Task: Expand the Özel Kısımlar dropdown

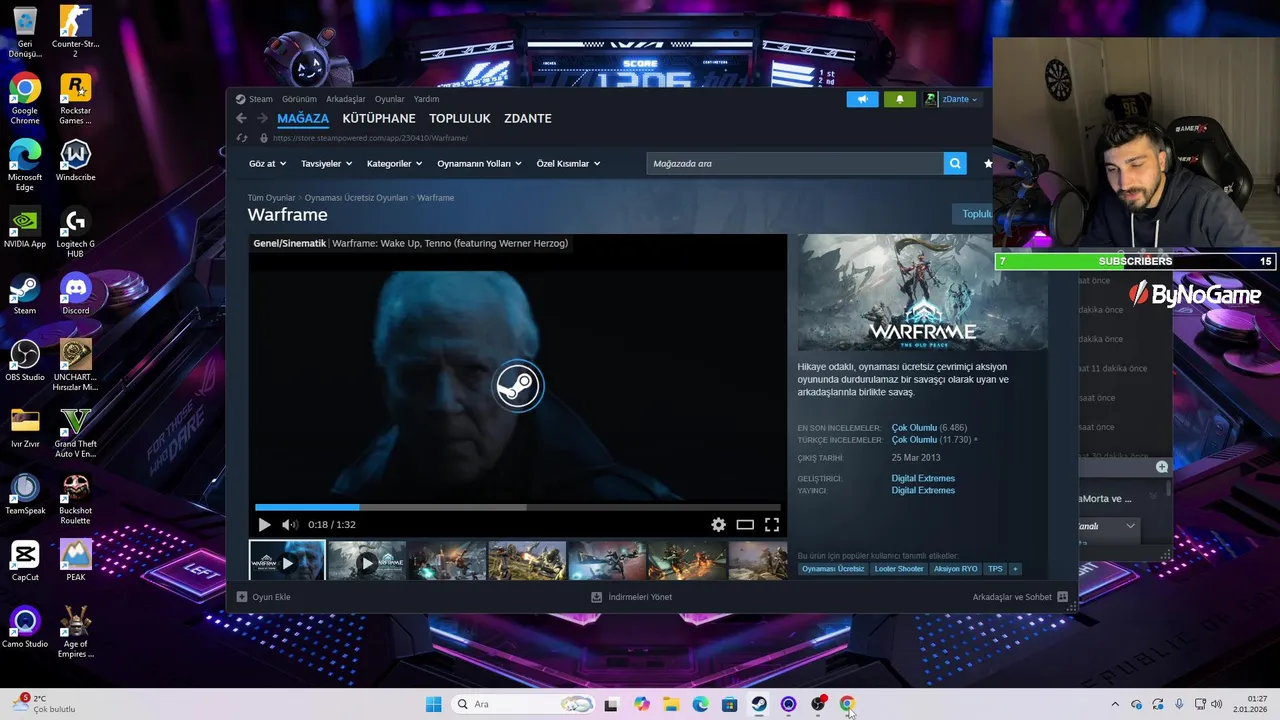Action: pos(568,163)
